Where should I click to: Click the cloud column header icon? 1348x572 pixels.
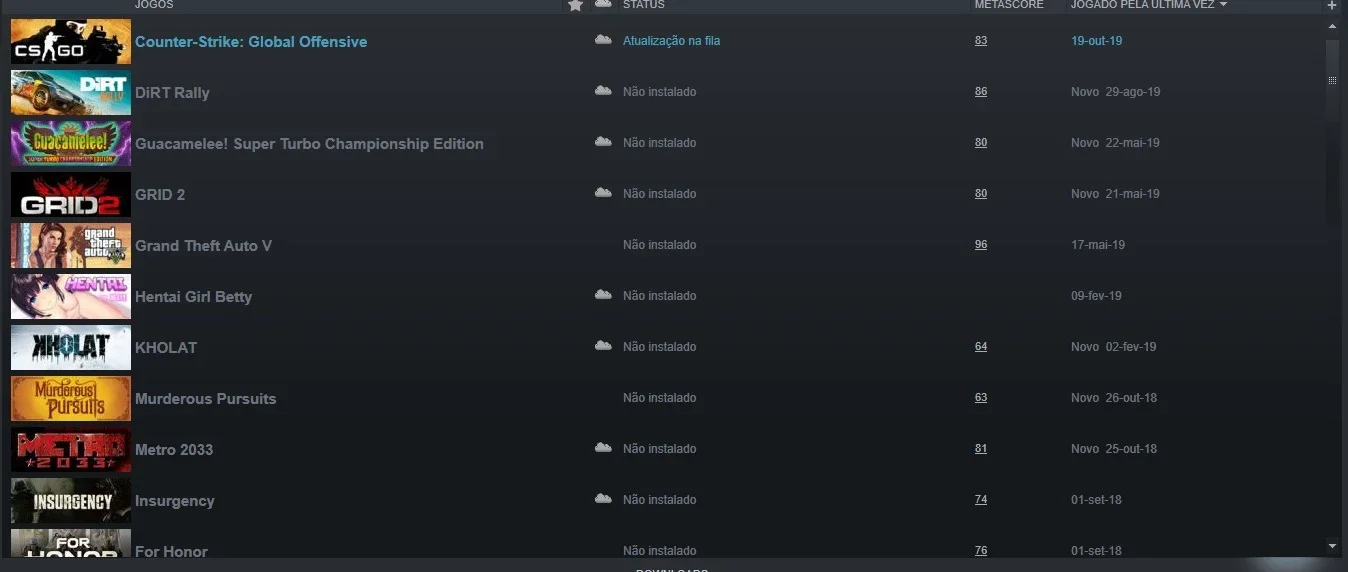[x=603, y=4]
